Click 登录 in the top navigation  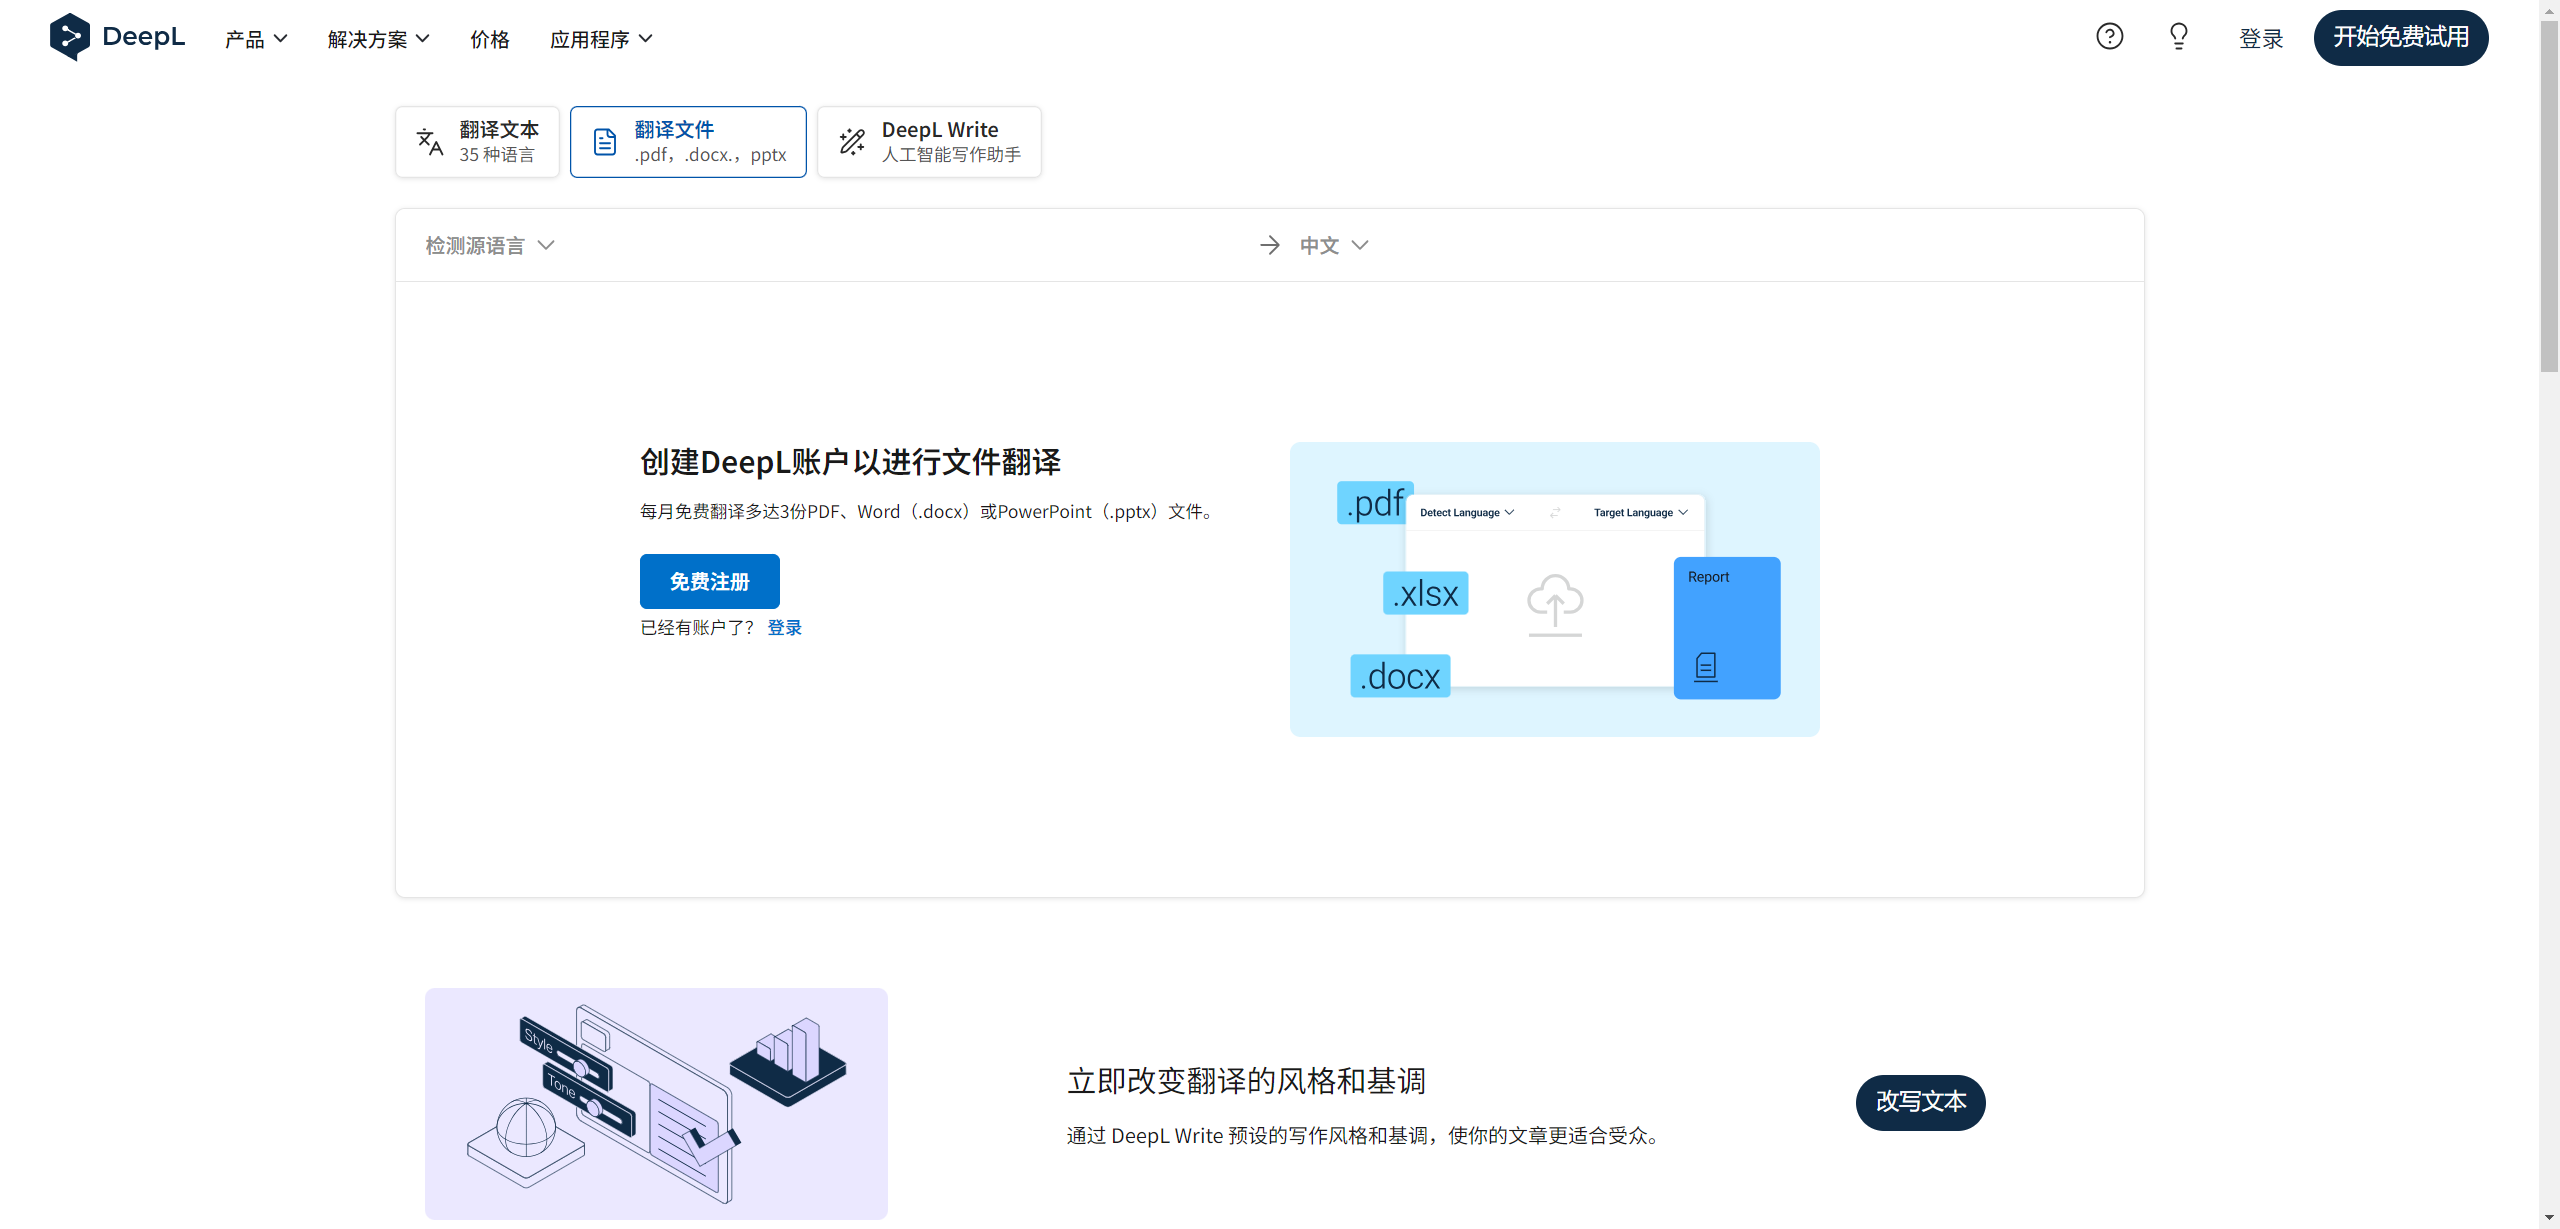click(2260, 38)
